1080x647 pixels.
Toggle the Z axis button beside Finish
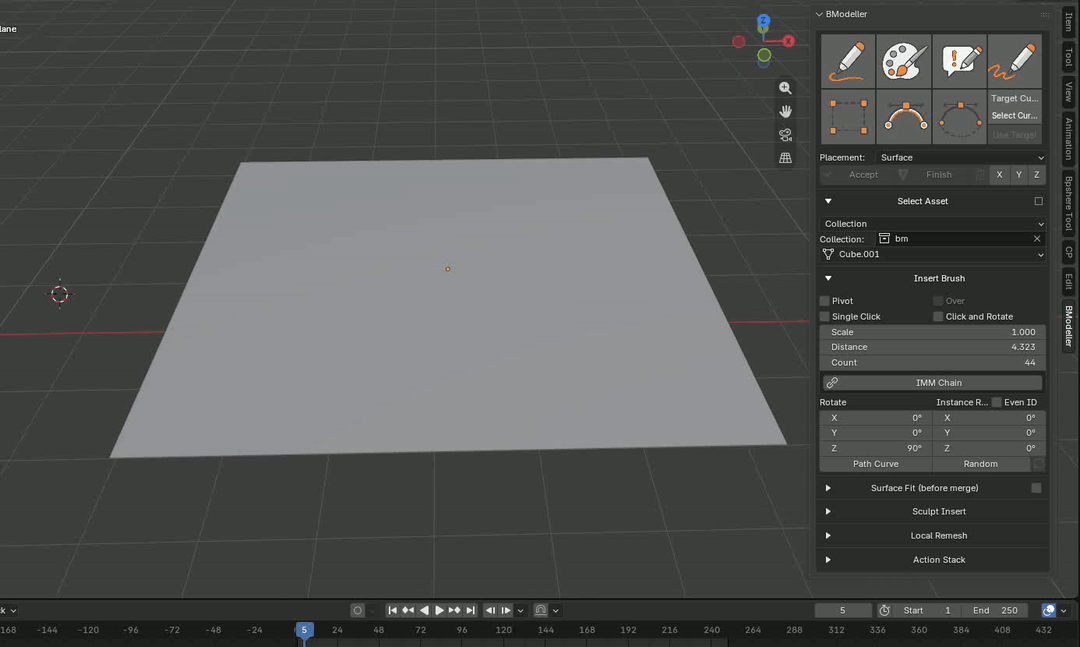tap(1037, 175)
